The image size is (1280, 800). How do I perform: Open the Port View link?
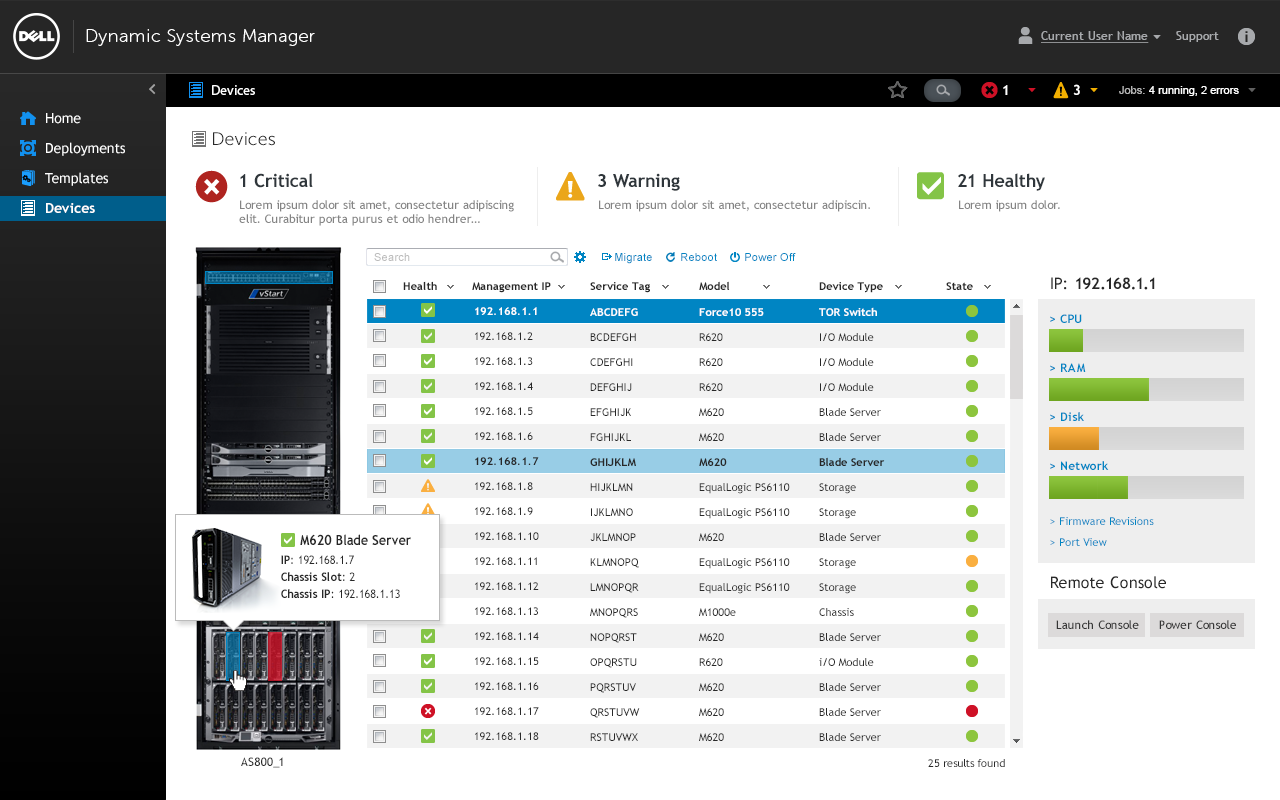tap(1078, 542)
